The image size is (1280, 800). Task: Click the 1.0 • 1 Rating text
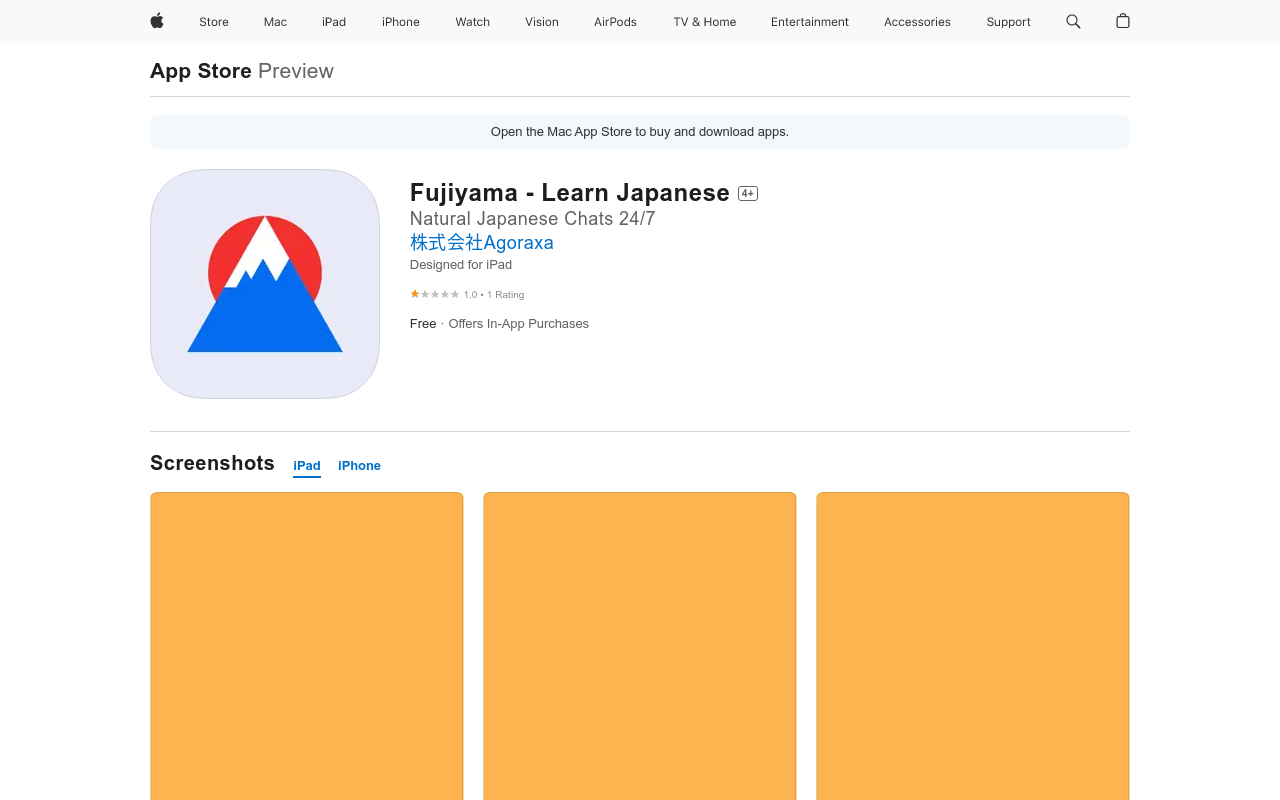(x=494, y=295)
